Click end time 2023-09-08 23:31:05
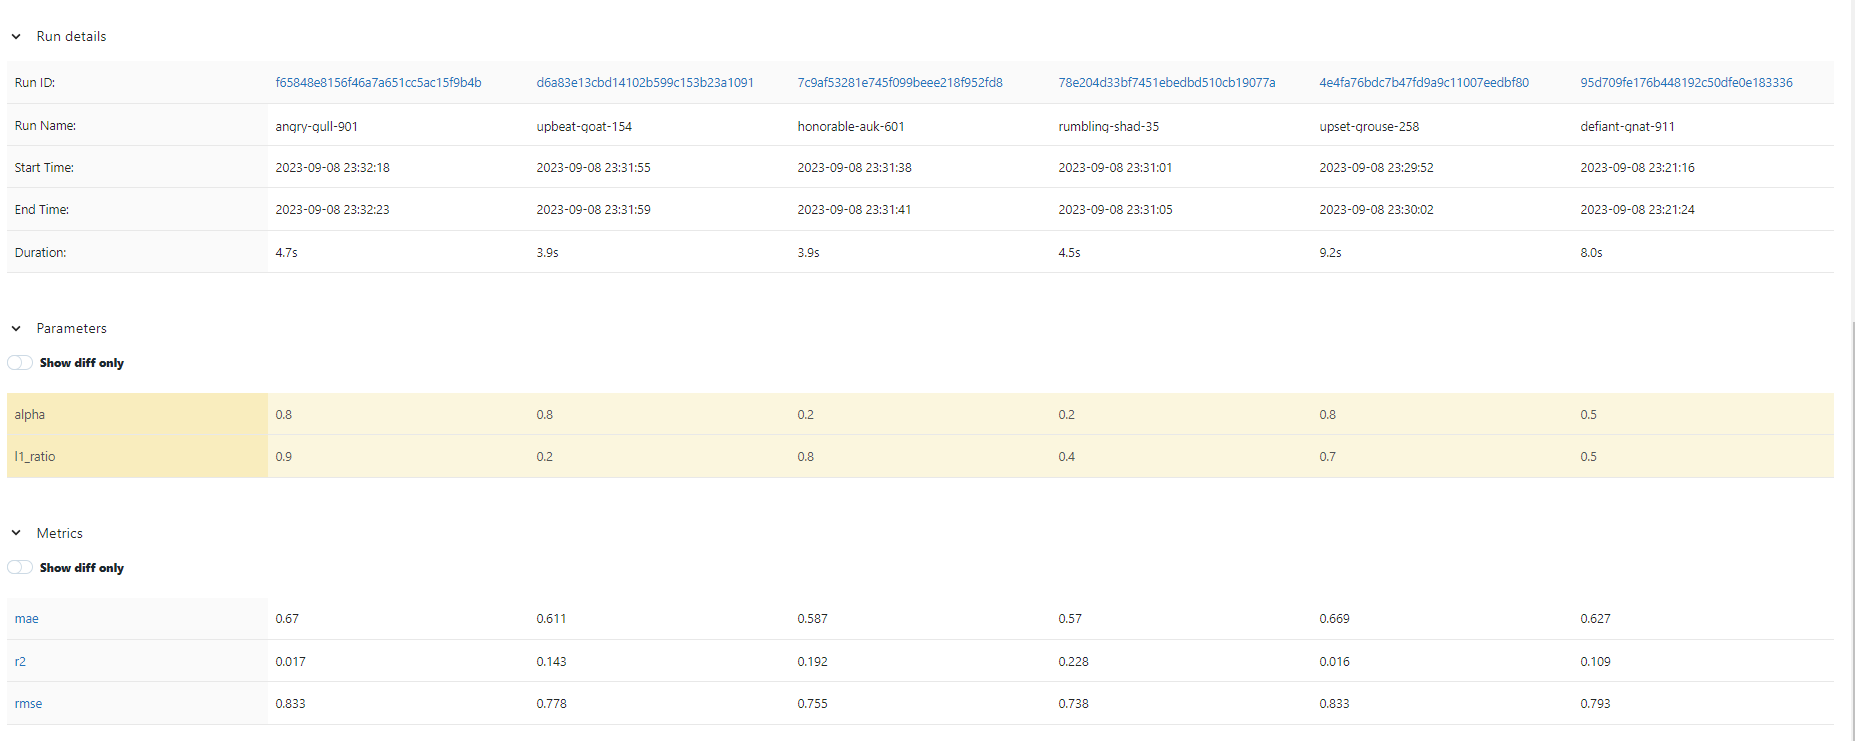1855x741 pixels. click(x=1115, y=210)
